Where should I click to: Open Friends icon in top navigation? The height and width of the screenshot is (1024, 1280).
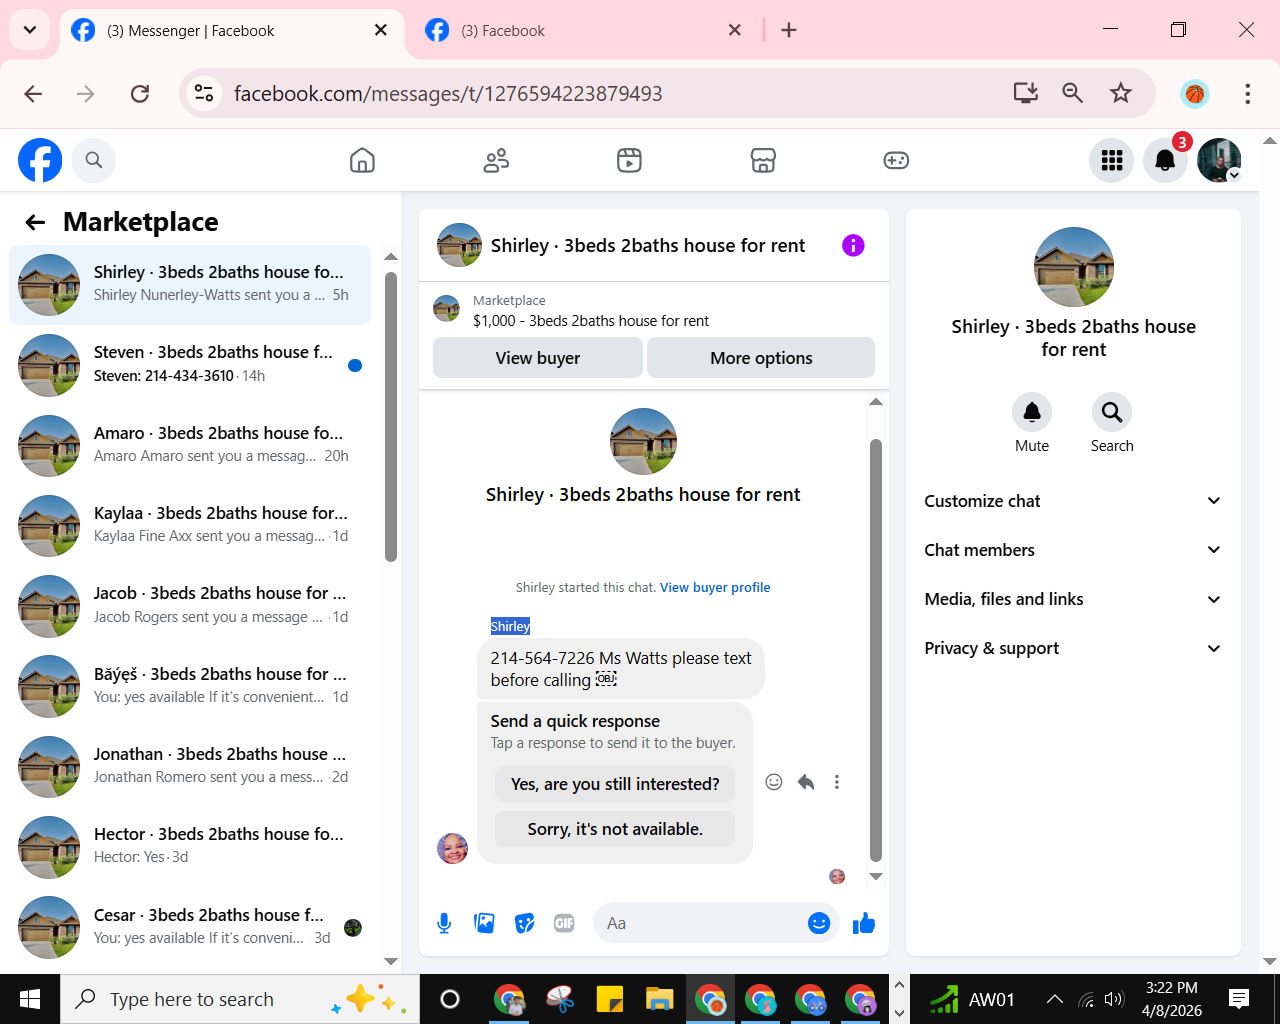(496, 160)
